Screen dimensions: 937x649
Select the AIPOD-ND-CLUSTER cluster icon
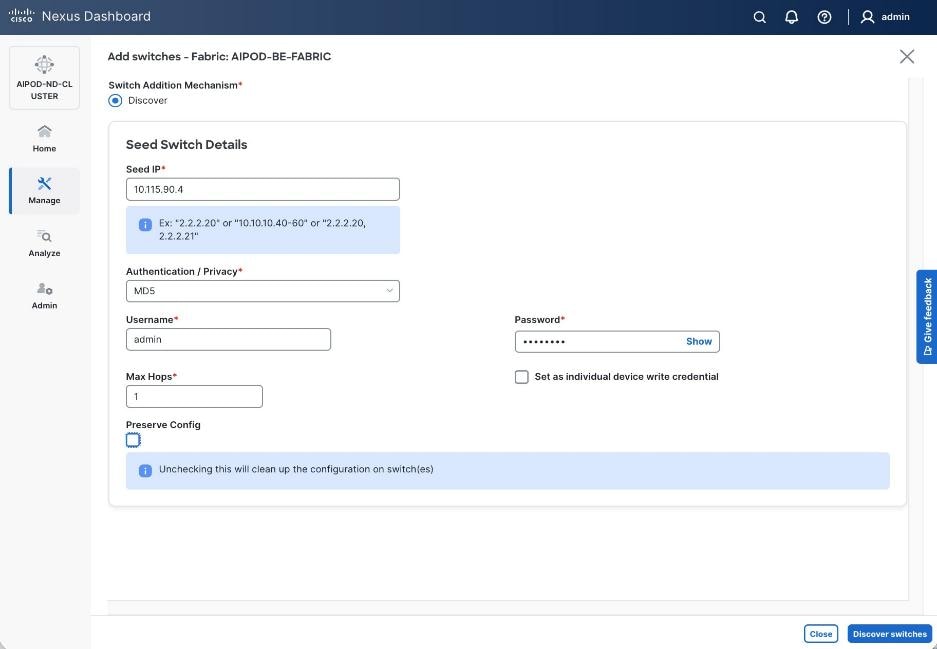[x=44, y=75]
